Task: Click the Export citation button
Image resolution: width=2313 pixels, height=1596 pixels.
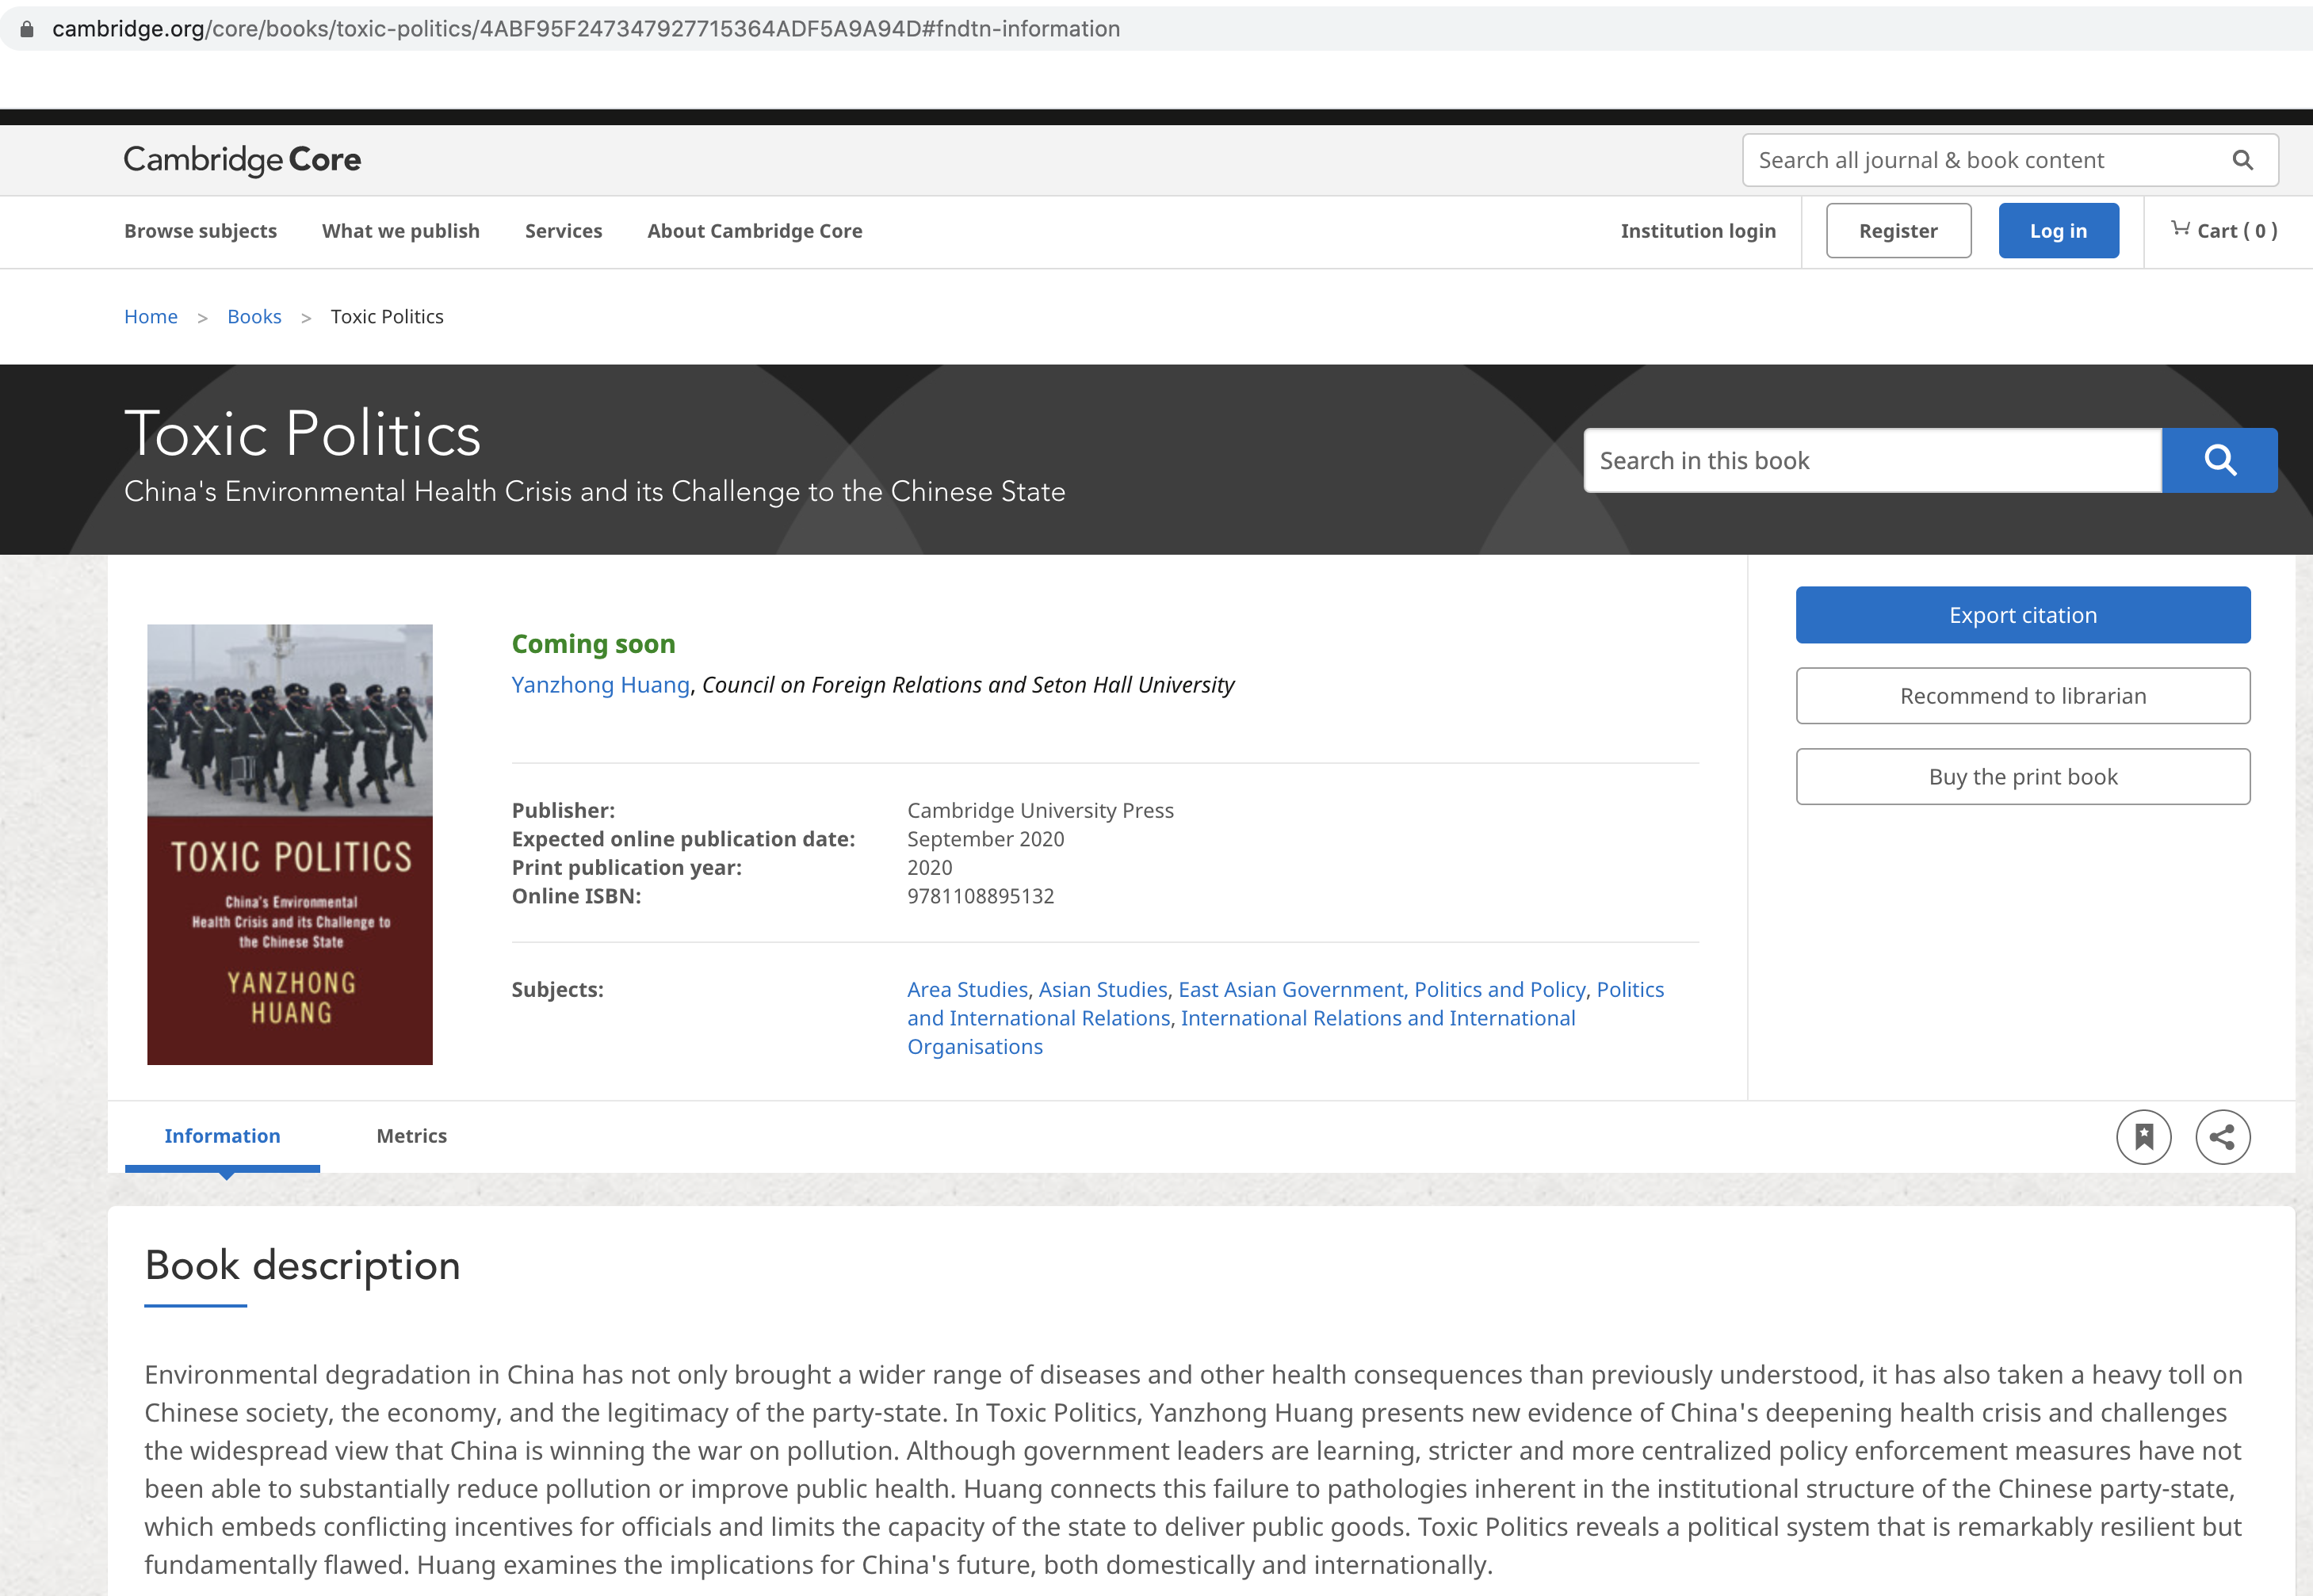Action: click(x=2022, y=615)
